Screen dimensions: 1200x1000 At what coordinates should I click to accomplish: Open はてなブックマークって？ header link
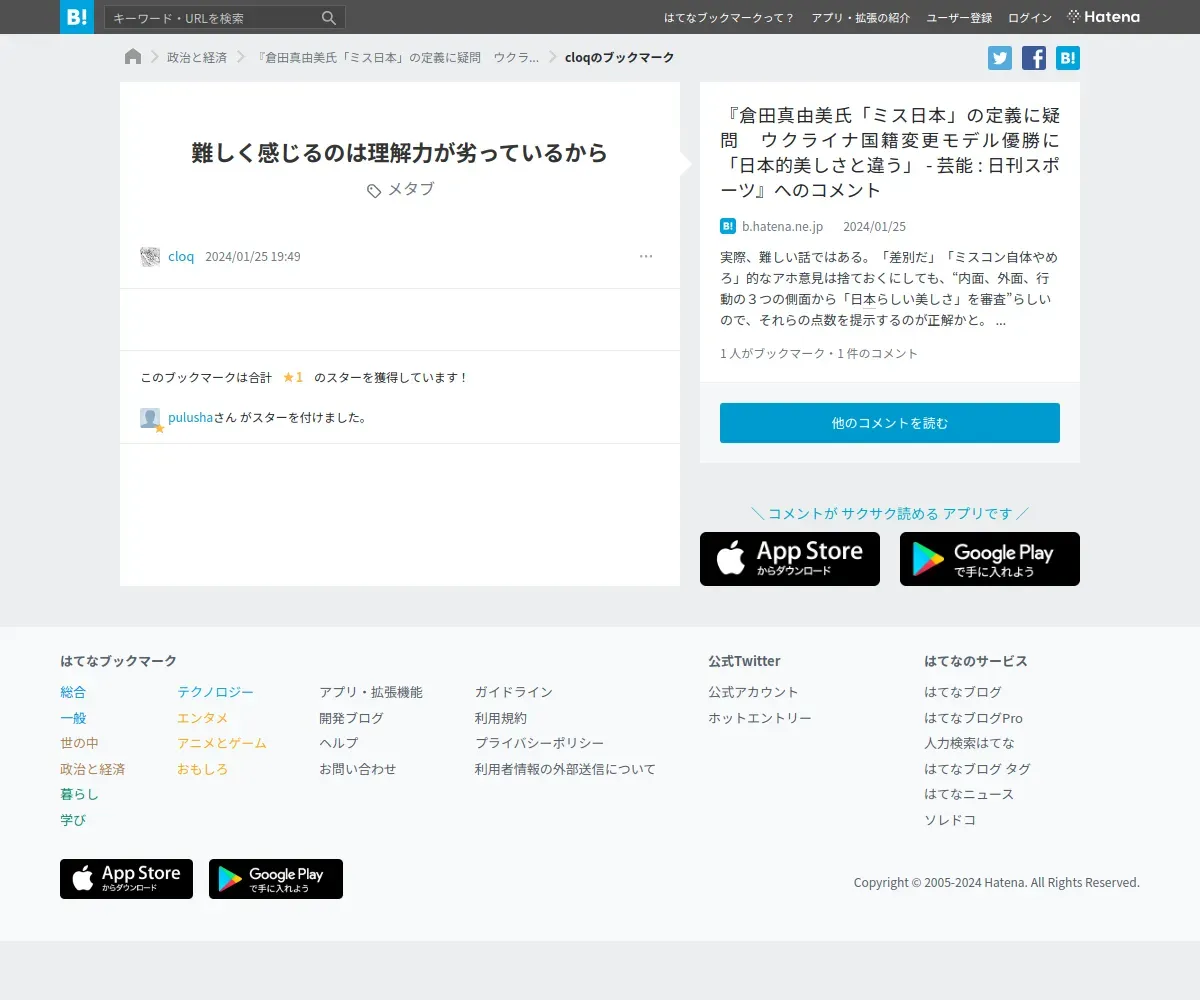(730, 18)
